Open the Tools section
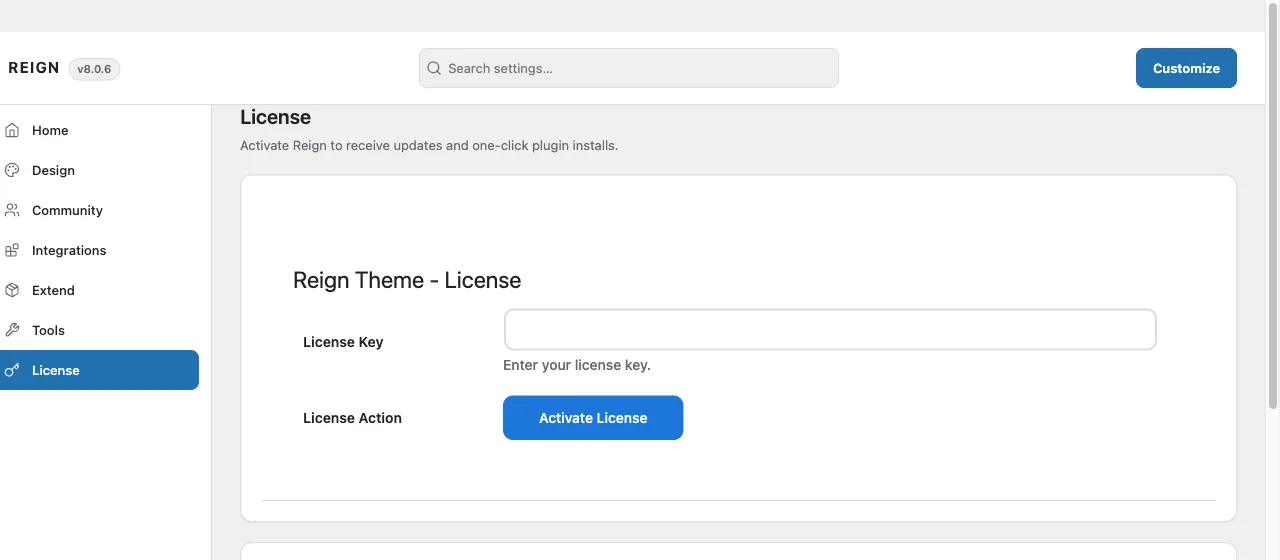This screenshot has height=560, width=1280. click(99, 330)
